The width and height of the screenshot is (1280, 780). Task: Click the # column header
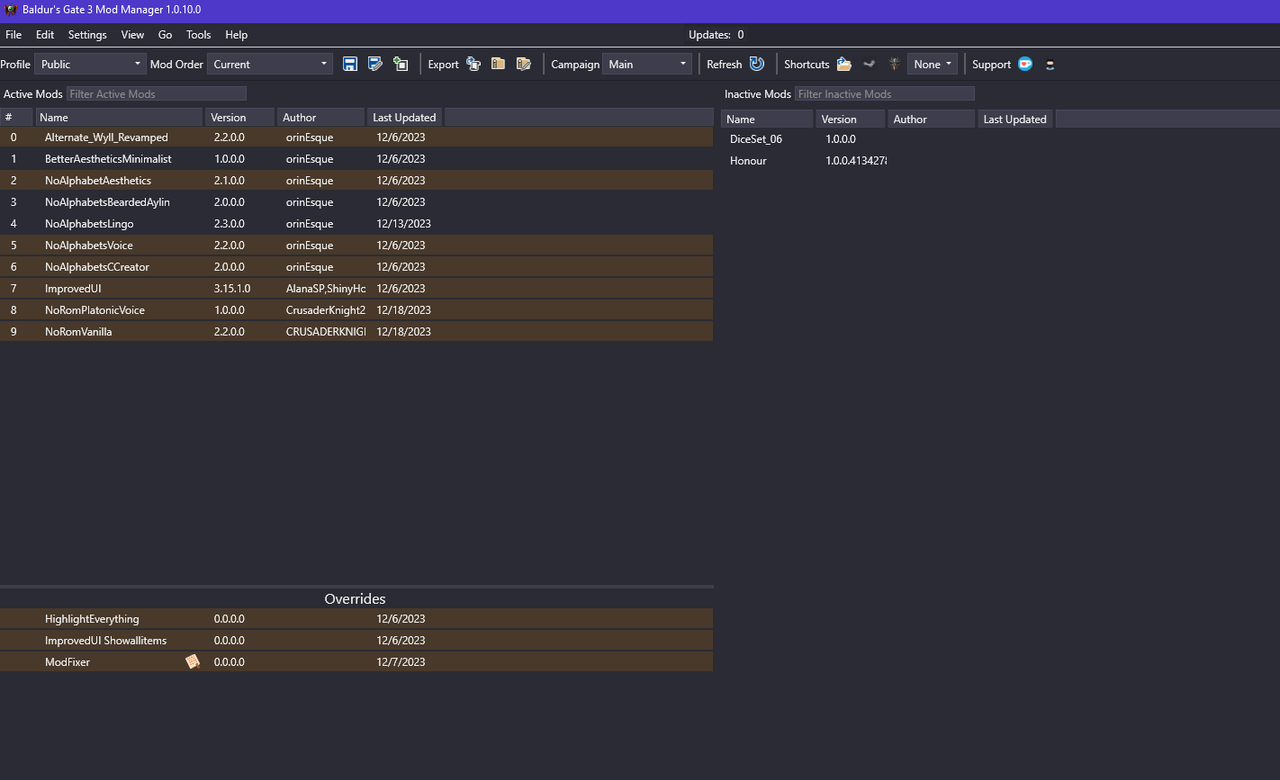(16, 117)
